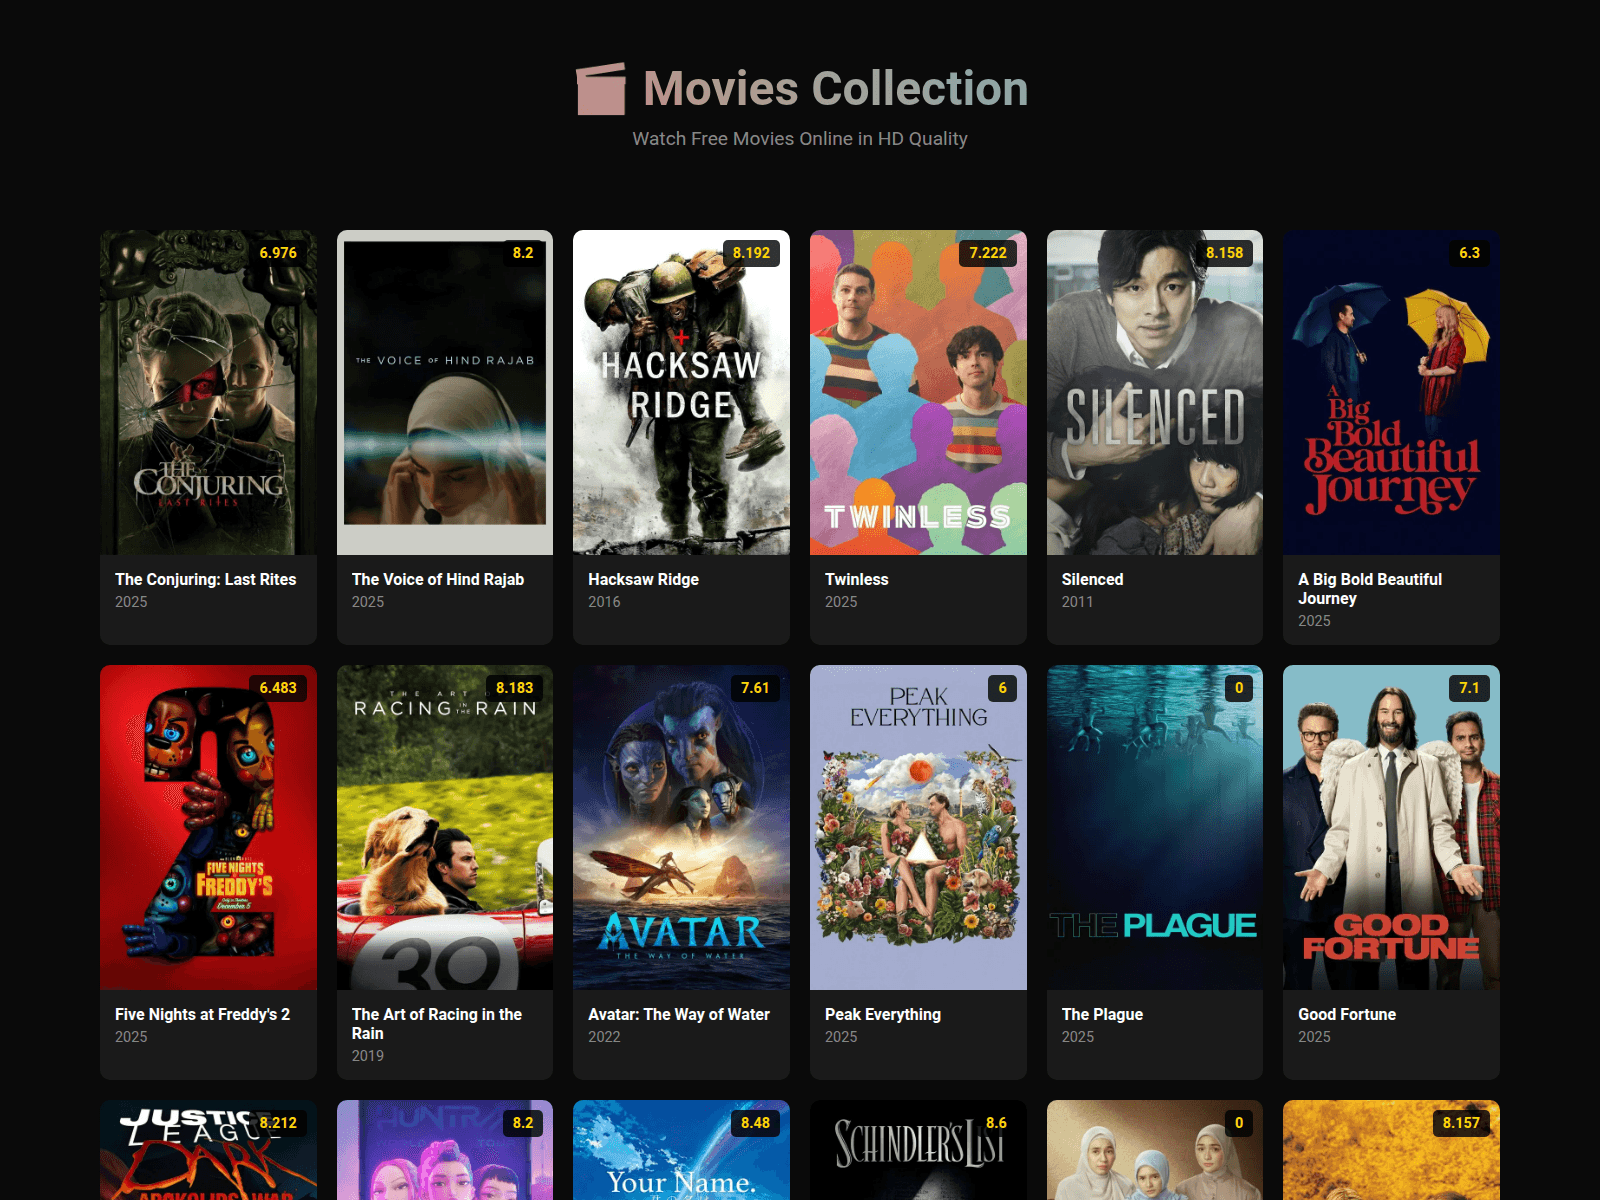Image resolution: width=1600 pixels, height=1200 pixels.
Task: Open Five Nights at Freddy's 2 poster
Action: pyautogui.click(x=208, y=827)
